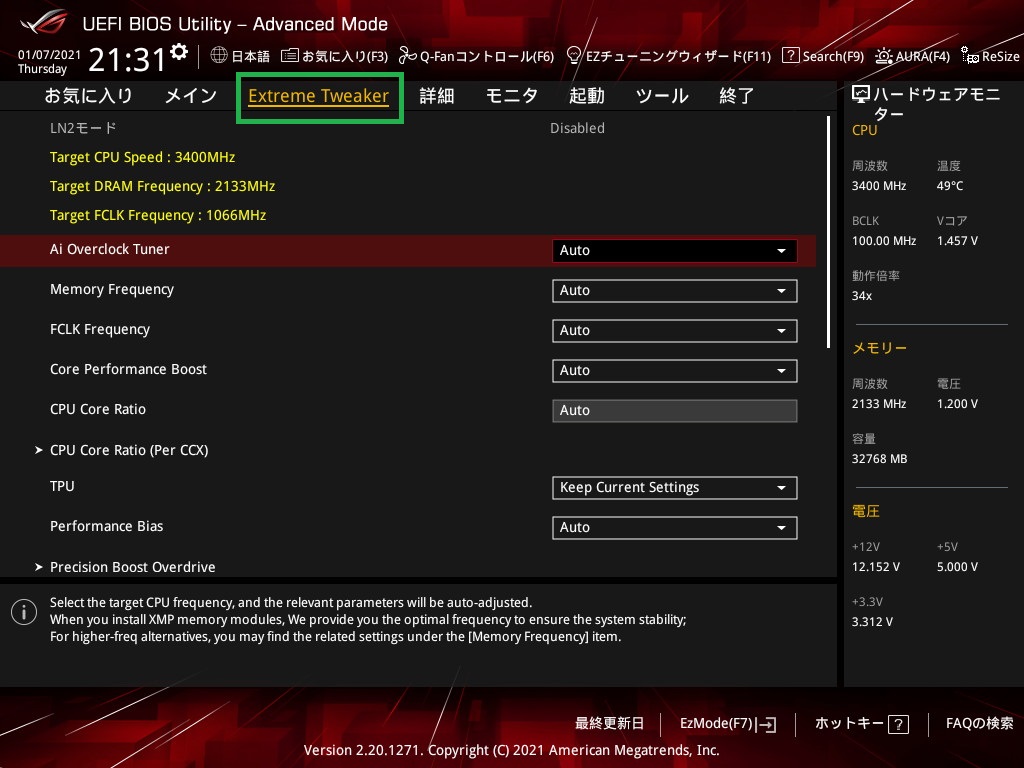Select the CPU Core Ratio label
This screenshot has width=1024, height=768.
[x=98, y=409]
